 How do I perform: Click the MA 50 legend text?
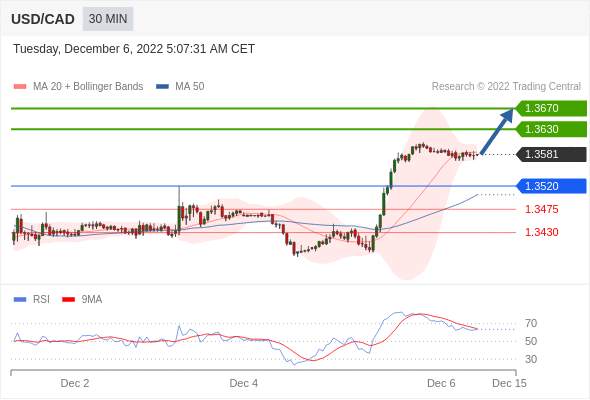(x=190, y=87)
